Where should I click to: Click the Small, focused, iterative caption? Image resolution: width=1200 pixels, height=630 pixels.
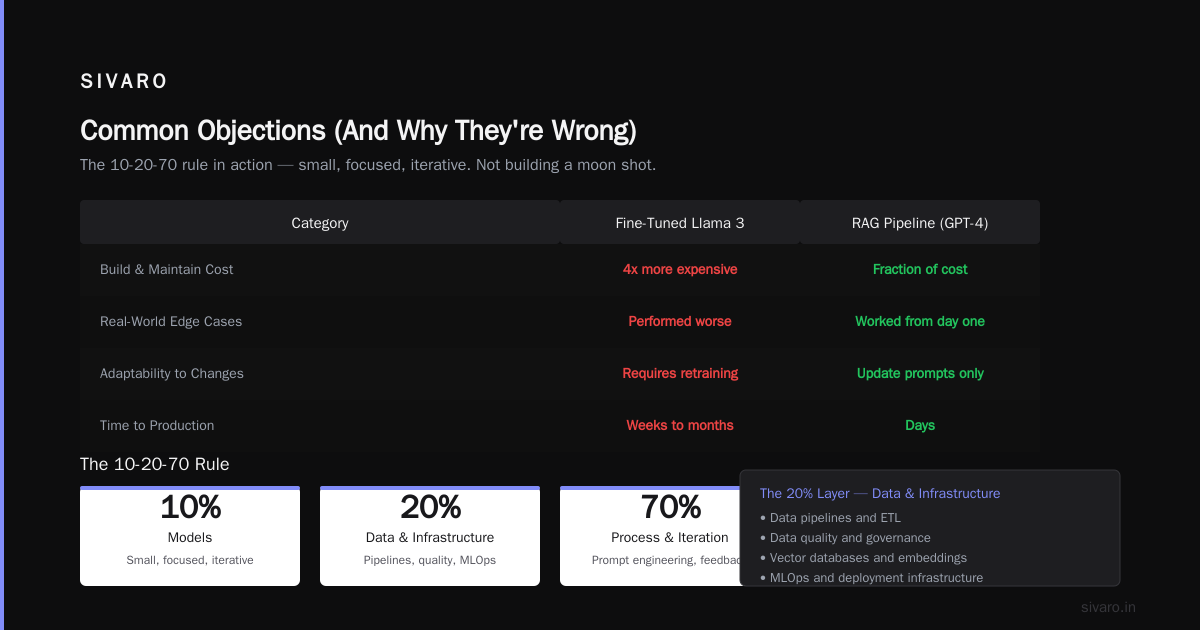click(x=190, y=560)
